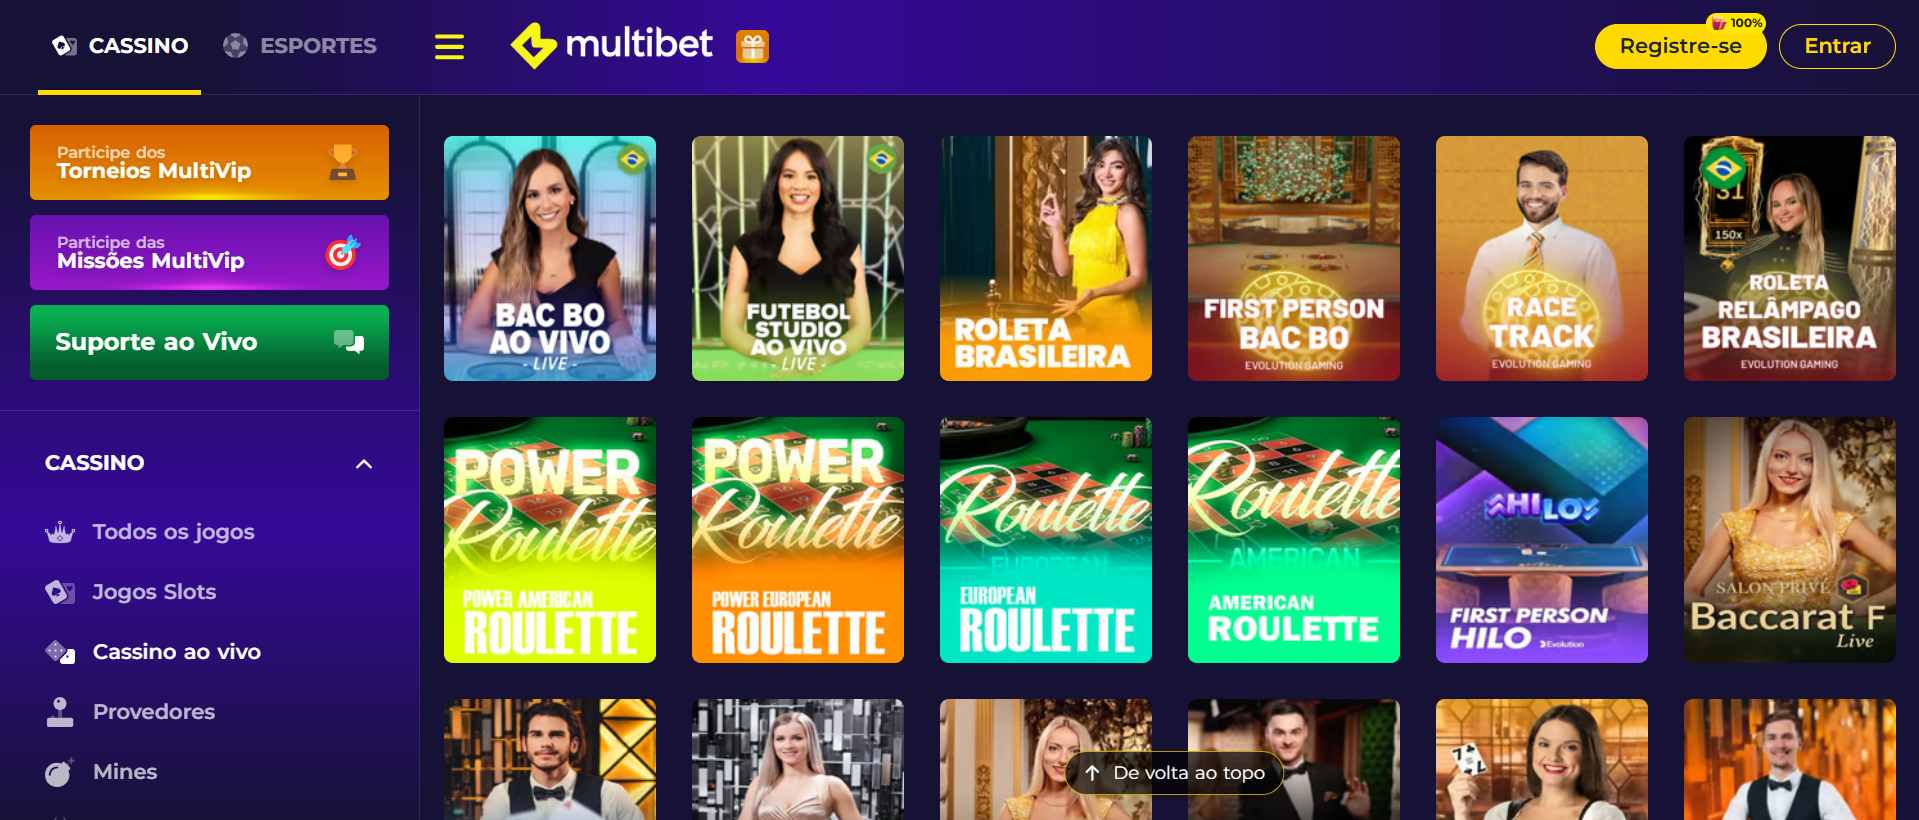Launch the First Person HiLo game
This screenshot has height=820, width=1919.
tap(1542, 540)
